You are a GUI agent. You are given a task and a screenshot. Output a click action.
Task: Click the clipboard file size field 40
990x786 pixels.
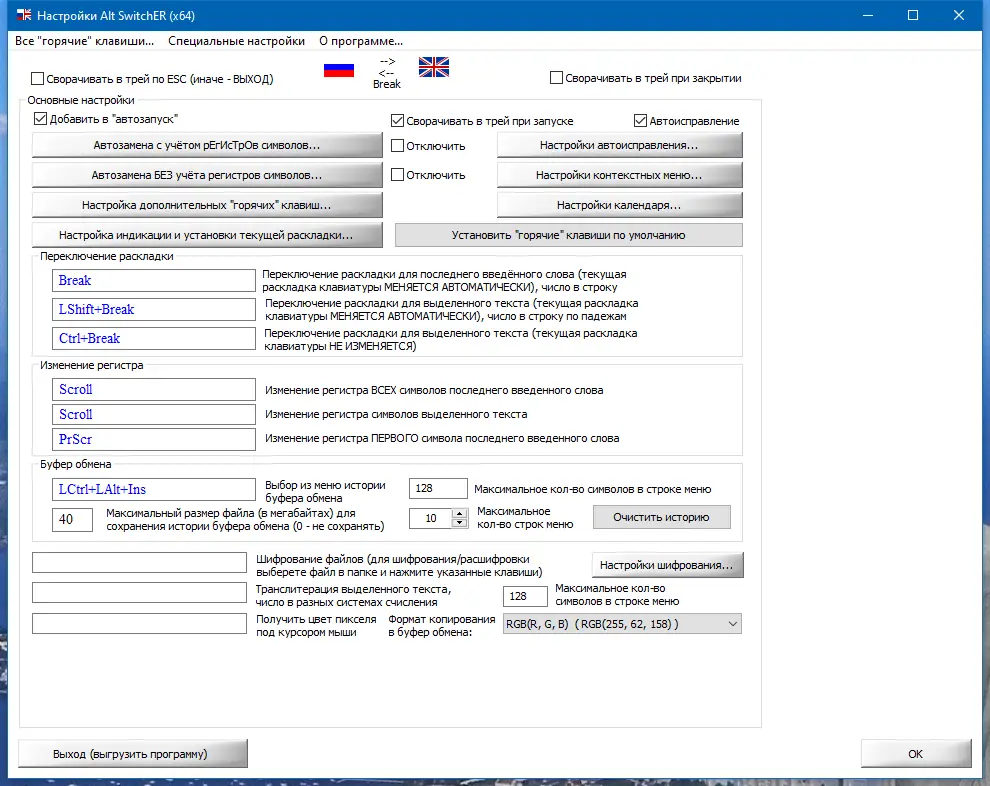pyautogui.click(x=73, y=519)
